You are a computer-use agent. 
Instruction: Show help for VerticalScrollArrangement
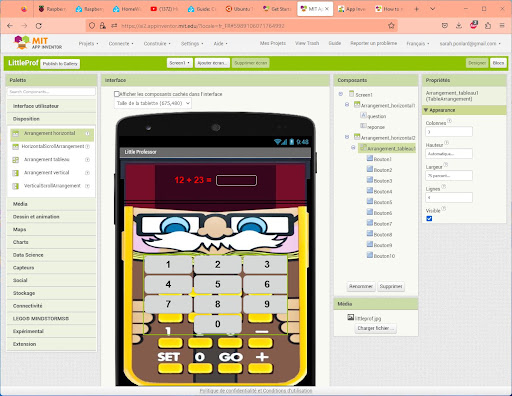click(87, 186)
